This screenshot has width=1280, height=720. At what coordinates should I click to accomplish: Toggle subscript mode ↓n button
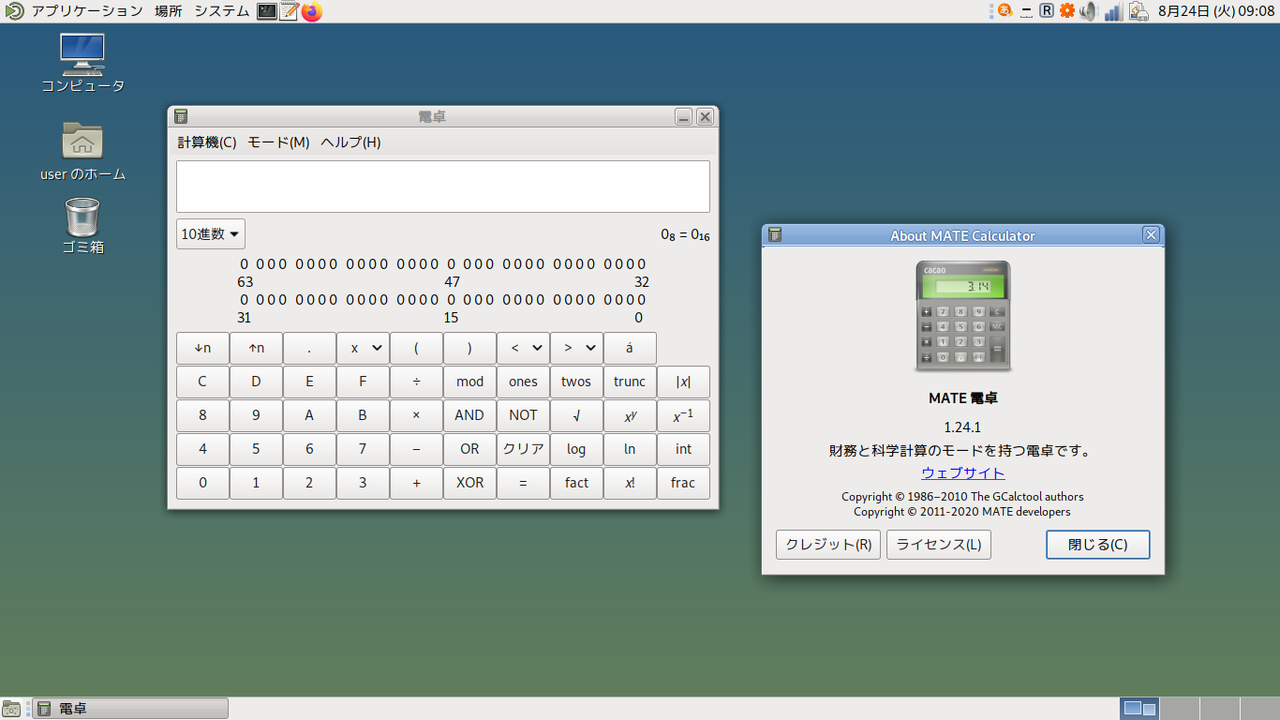click(x=203, y=348)
